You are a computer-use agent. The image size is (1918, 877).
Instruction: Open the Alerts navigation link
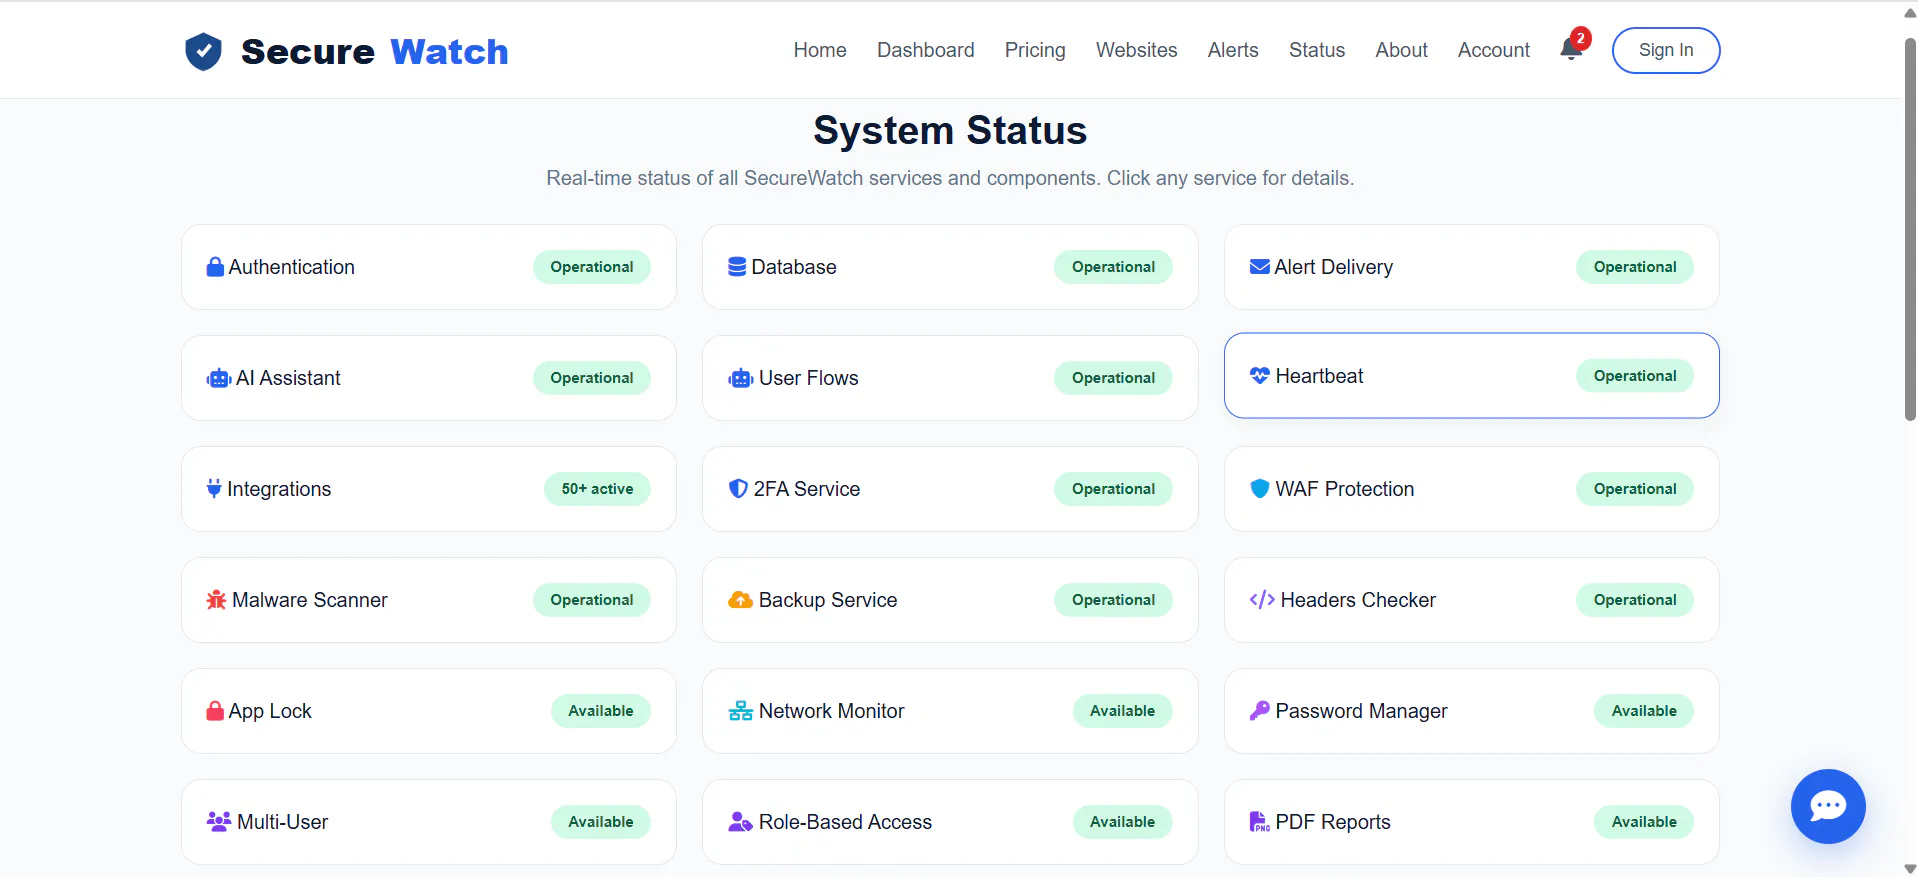(1233, 50)
